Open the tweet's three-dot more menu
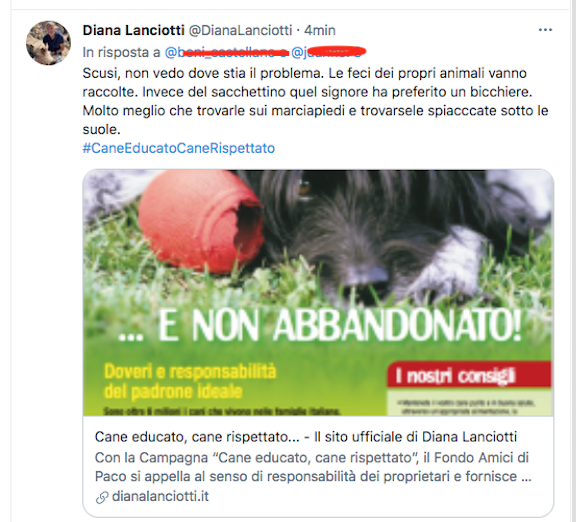The height and width of the screenshot is (522, 576). [545, 30]
